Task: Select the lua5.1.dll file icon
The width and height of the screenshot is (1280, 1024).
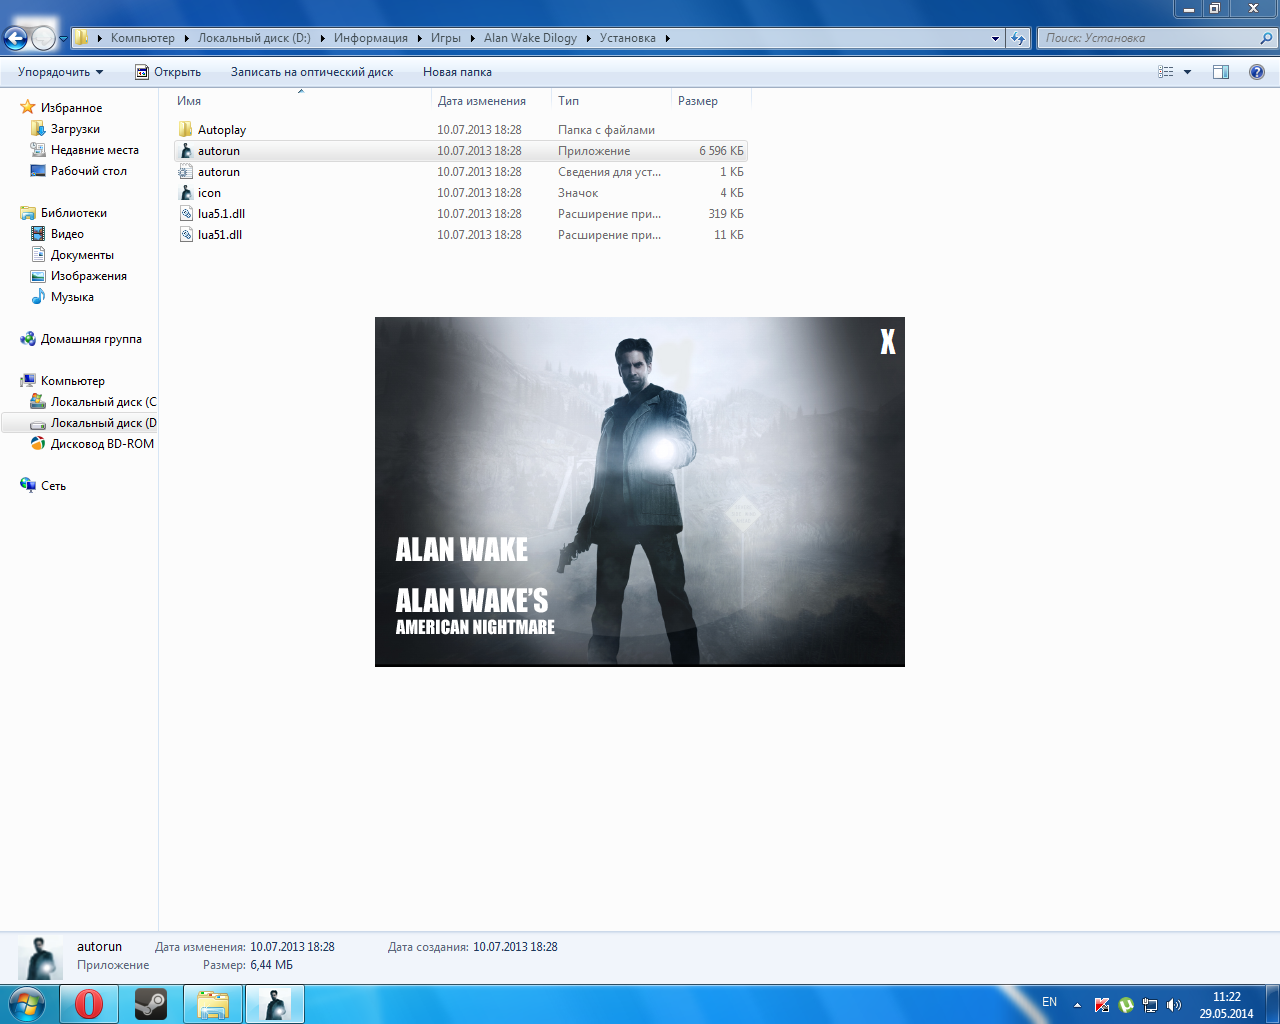Action: (185, 214)
